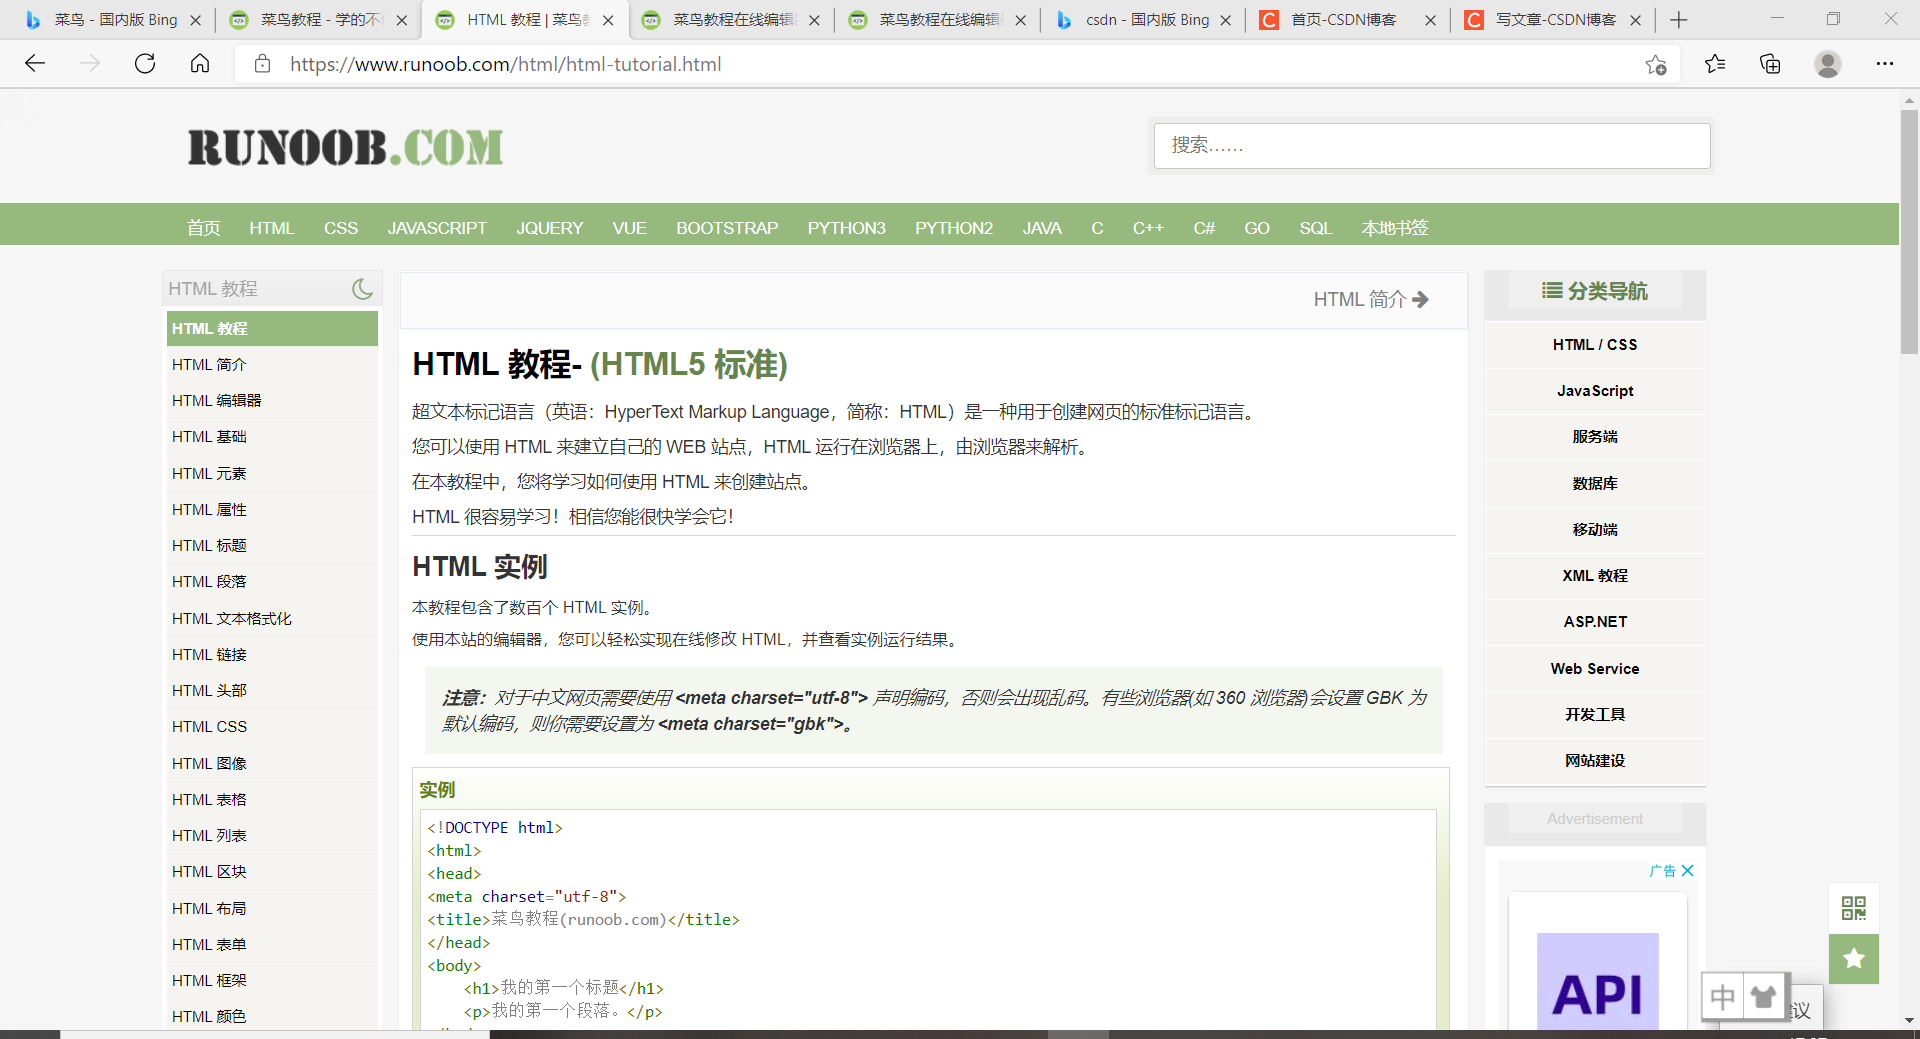Screen dimensions: 1920x1039
Task: Click the page lock icon in address bar
Action: point(262,64)
